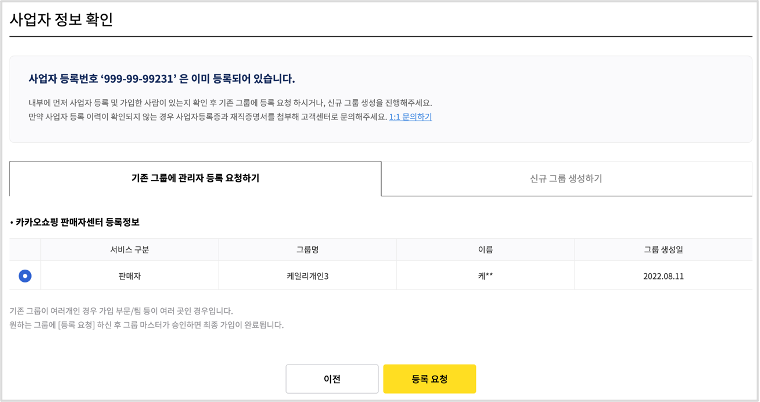760x402 pixels.
Task: Click the already-registered business number notice
Action: click(162, 78)
